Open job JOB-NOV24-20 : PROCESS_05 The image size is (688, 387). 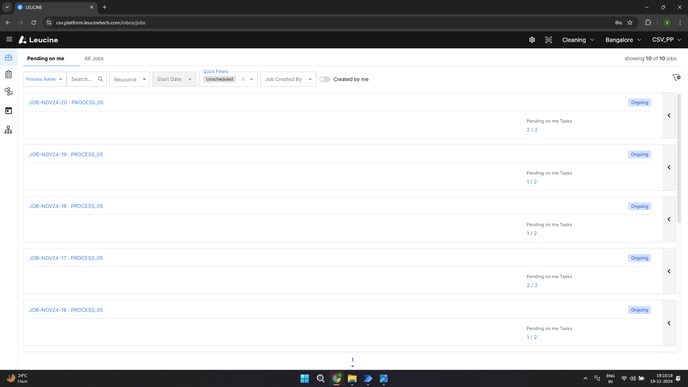[66, 103]
